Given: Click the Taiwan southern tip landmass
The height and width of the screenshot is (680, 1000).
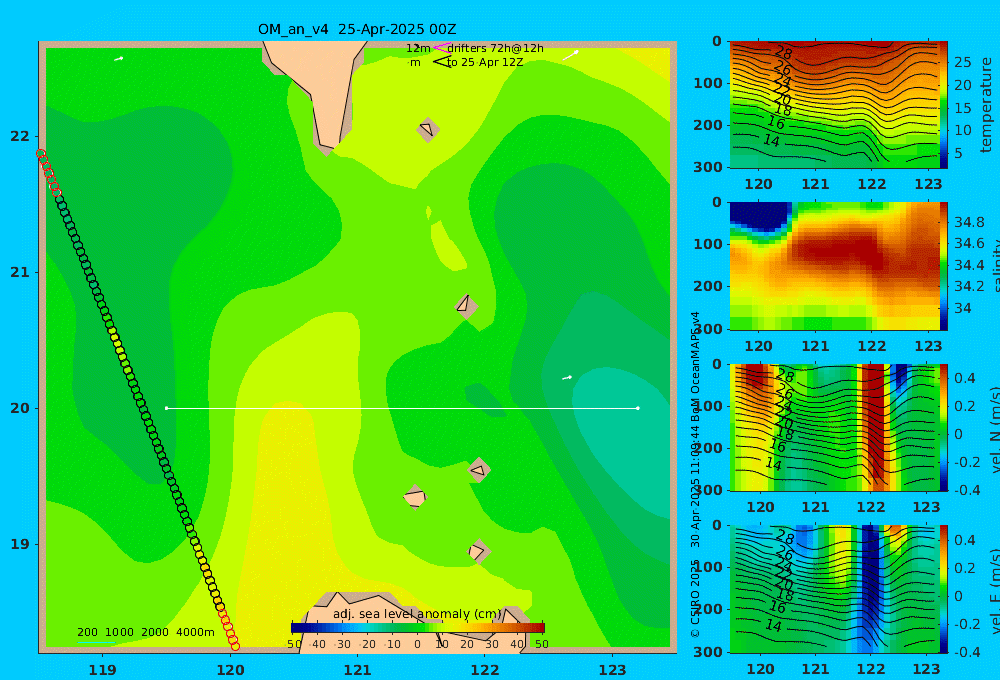Looking at the screenshot, I should 319,89.
